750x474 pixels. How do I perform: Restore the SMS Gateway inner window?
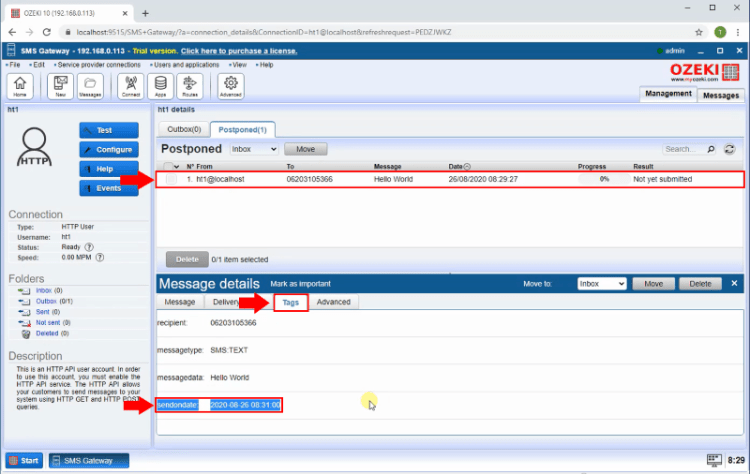point(720,51)
